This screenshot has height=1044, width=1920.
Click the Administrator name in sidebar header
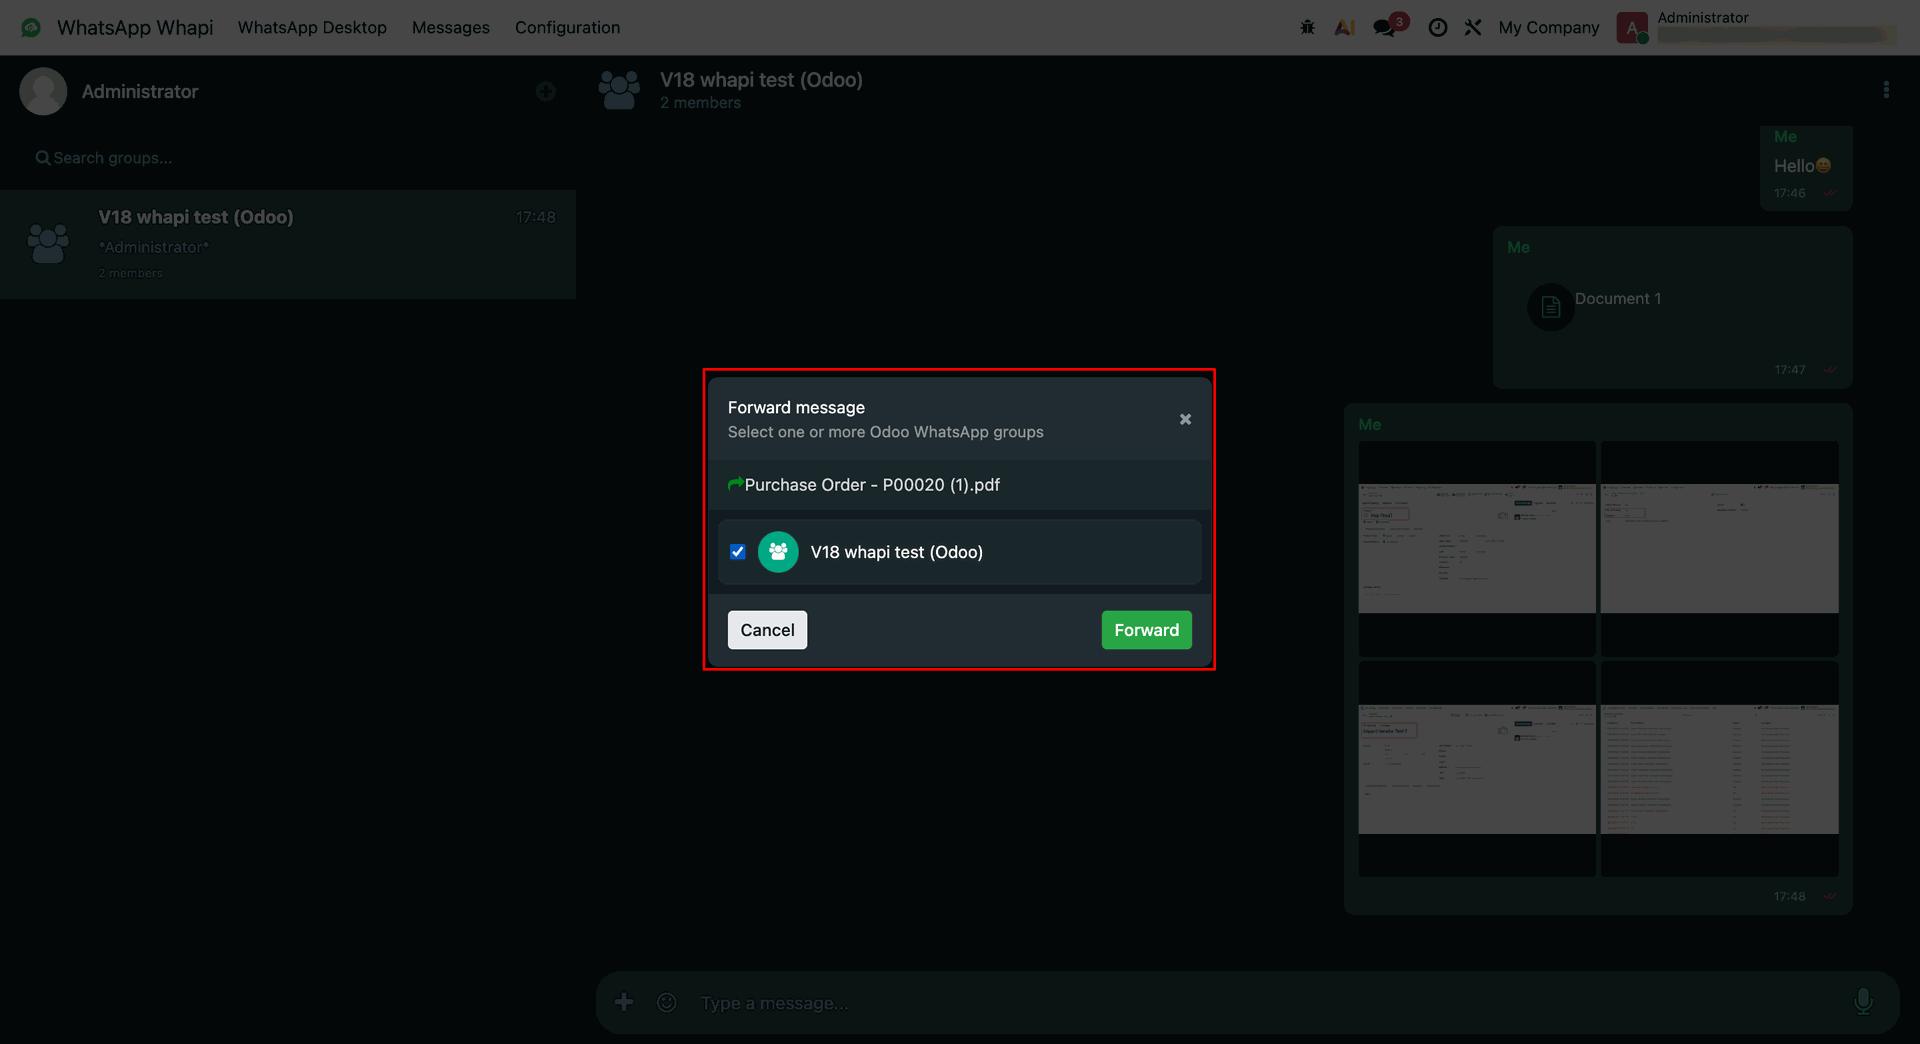140,91
